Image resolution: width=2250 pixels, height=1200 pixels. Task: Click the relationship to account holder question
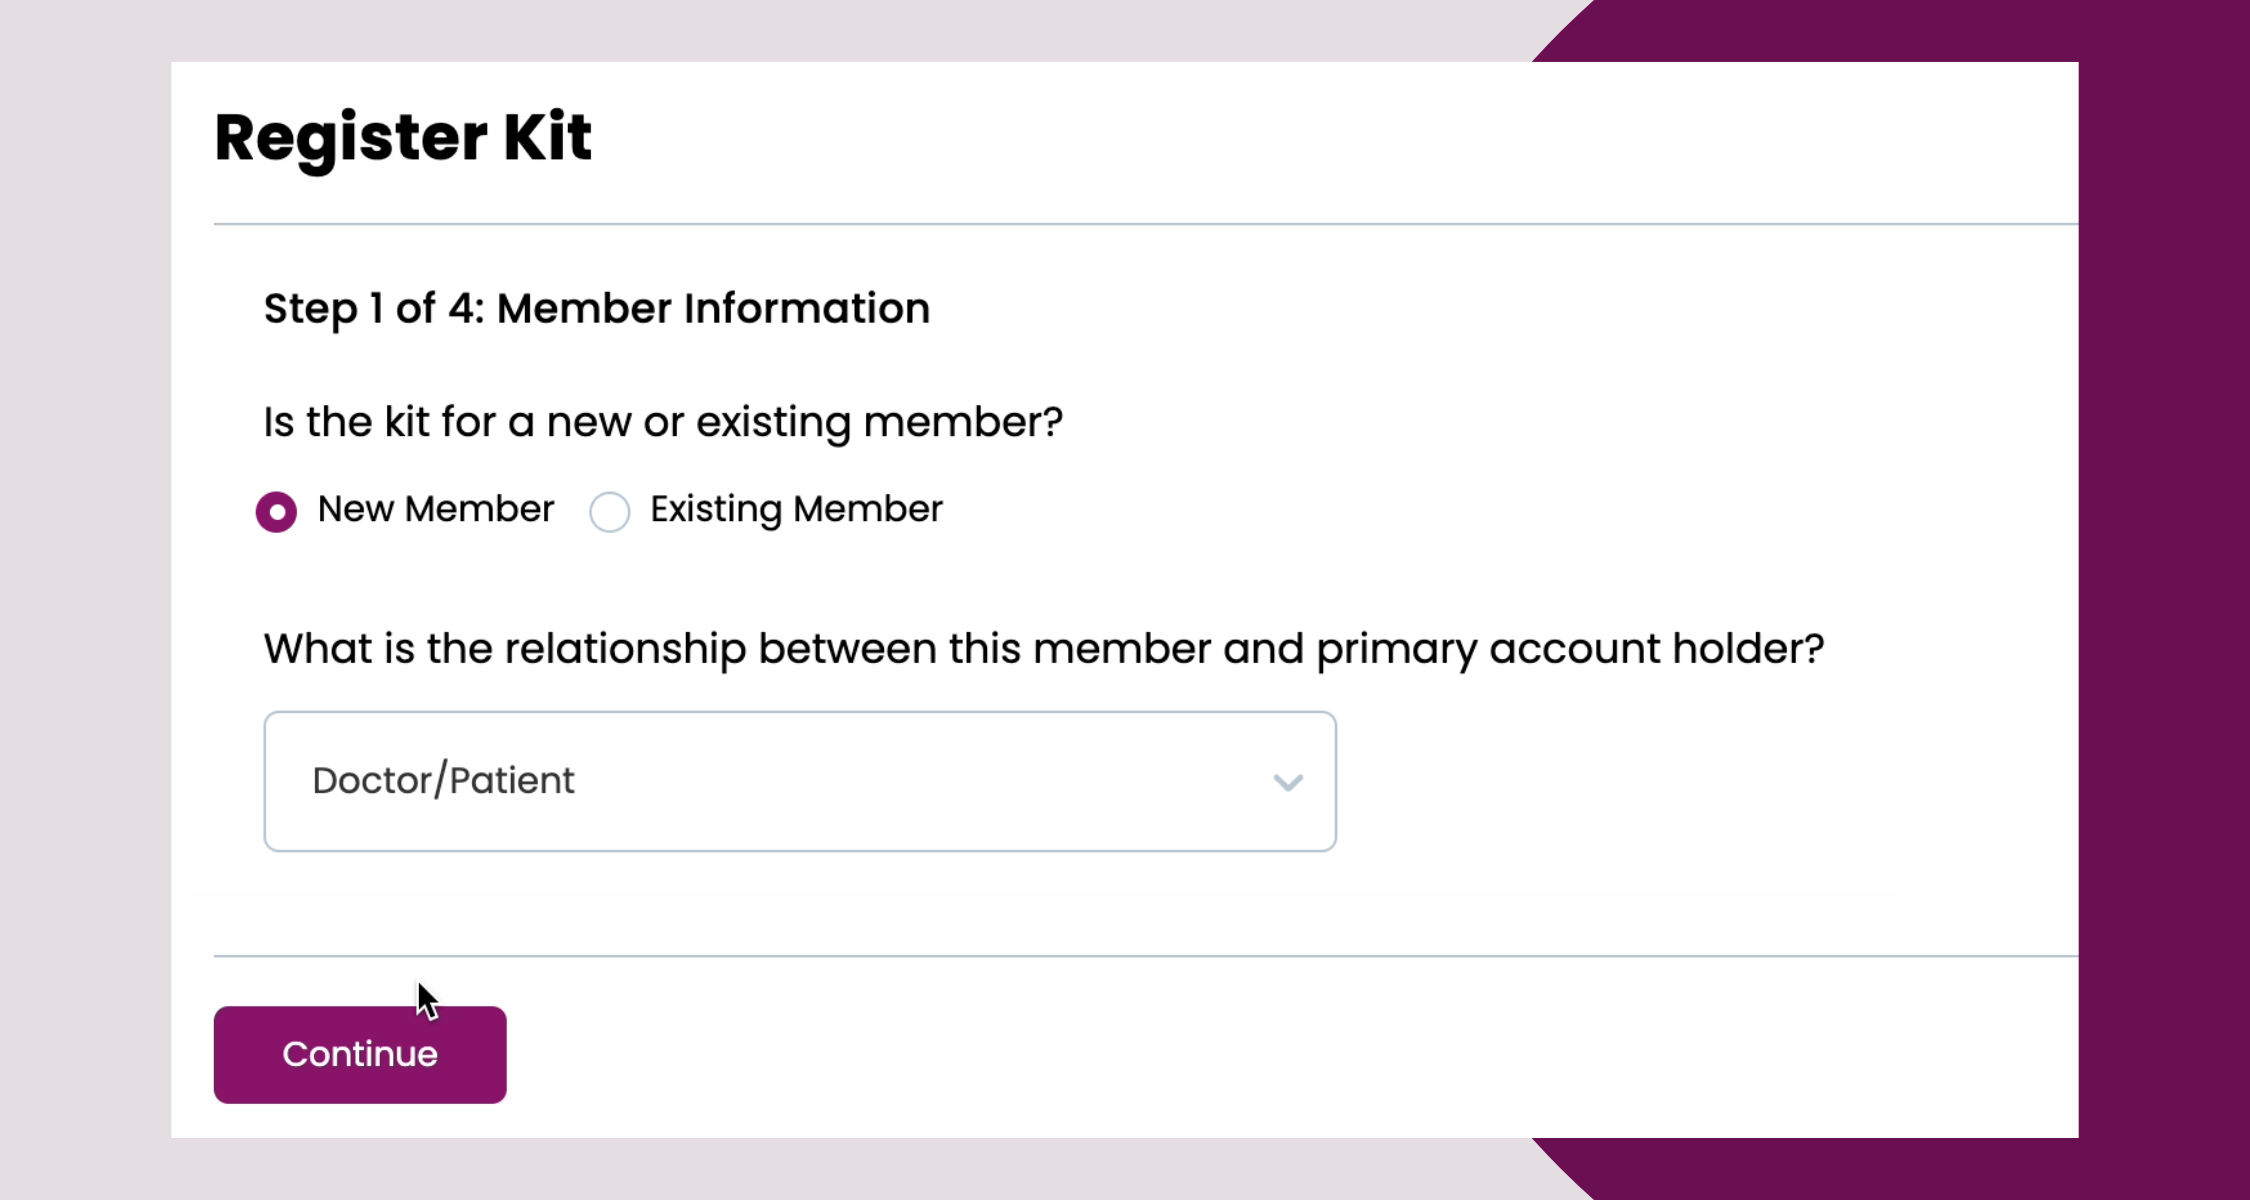[1043, 649]
